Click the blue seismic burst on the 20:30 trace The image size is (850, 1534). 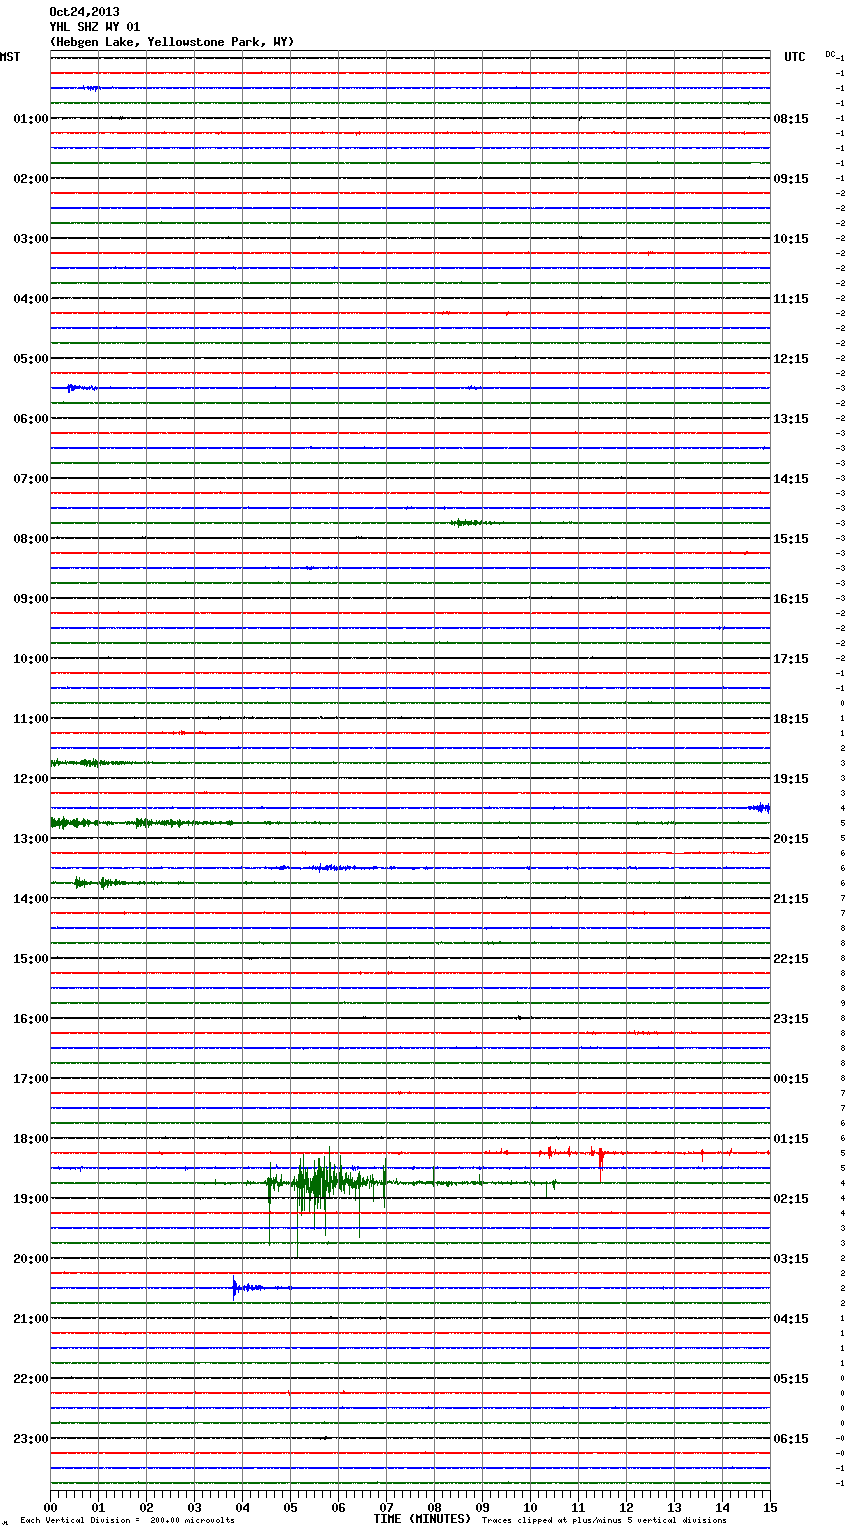[246, 1288]
